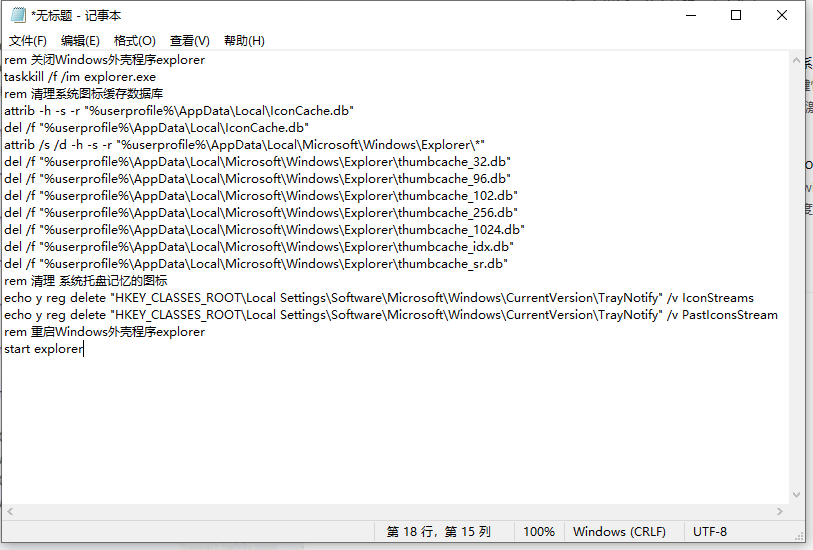813x550 pixels.
Task: Click the vertical scrollbar down arrow
Action: click(x=796, y=495)
